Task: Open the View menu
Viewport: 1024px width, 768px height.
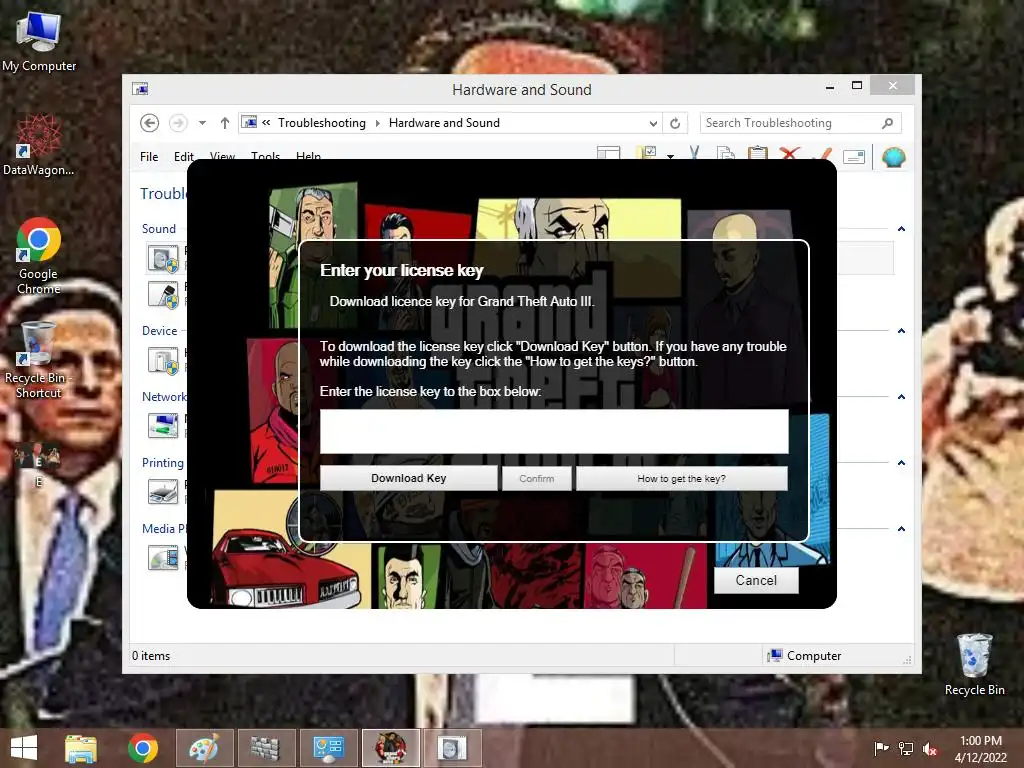Action: [222, 156]
